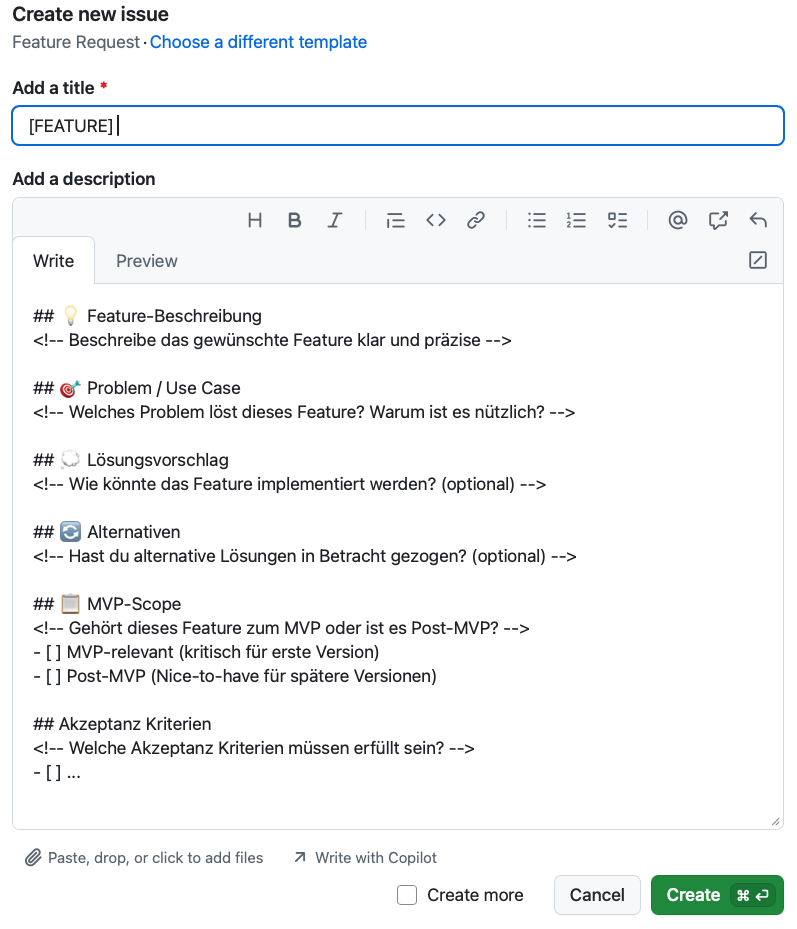Viewport: 797px width, 929px height.
Task: Focus the issue title input field
Action: click(398, 126)
